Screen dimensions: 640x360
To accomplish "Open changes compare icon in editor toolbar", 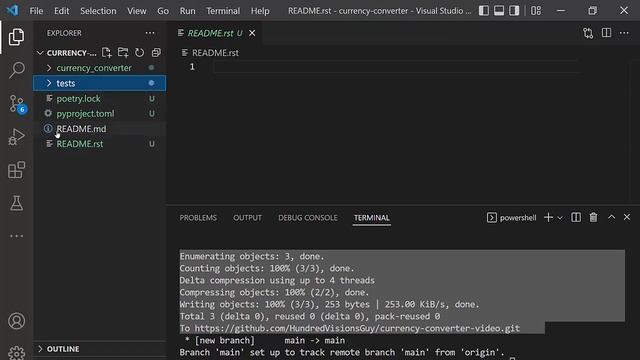I will [x=588, y=33].
